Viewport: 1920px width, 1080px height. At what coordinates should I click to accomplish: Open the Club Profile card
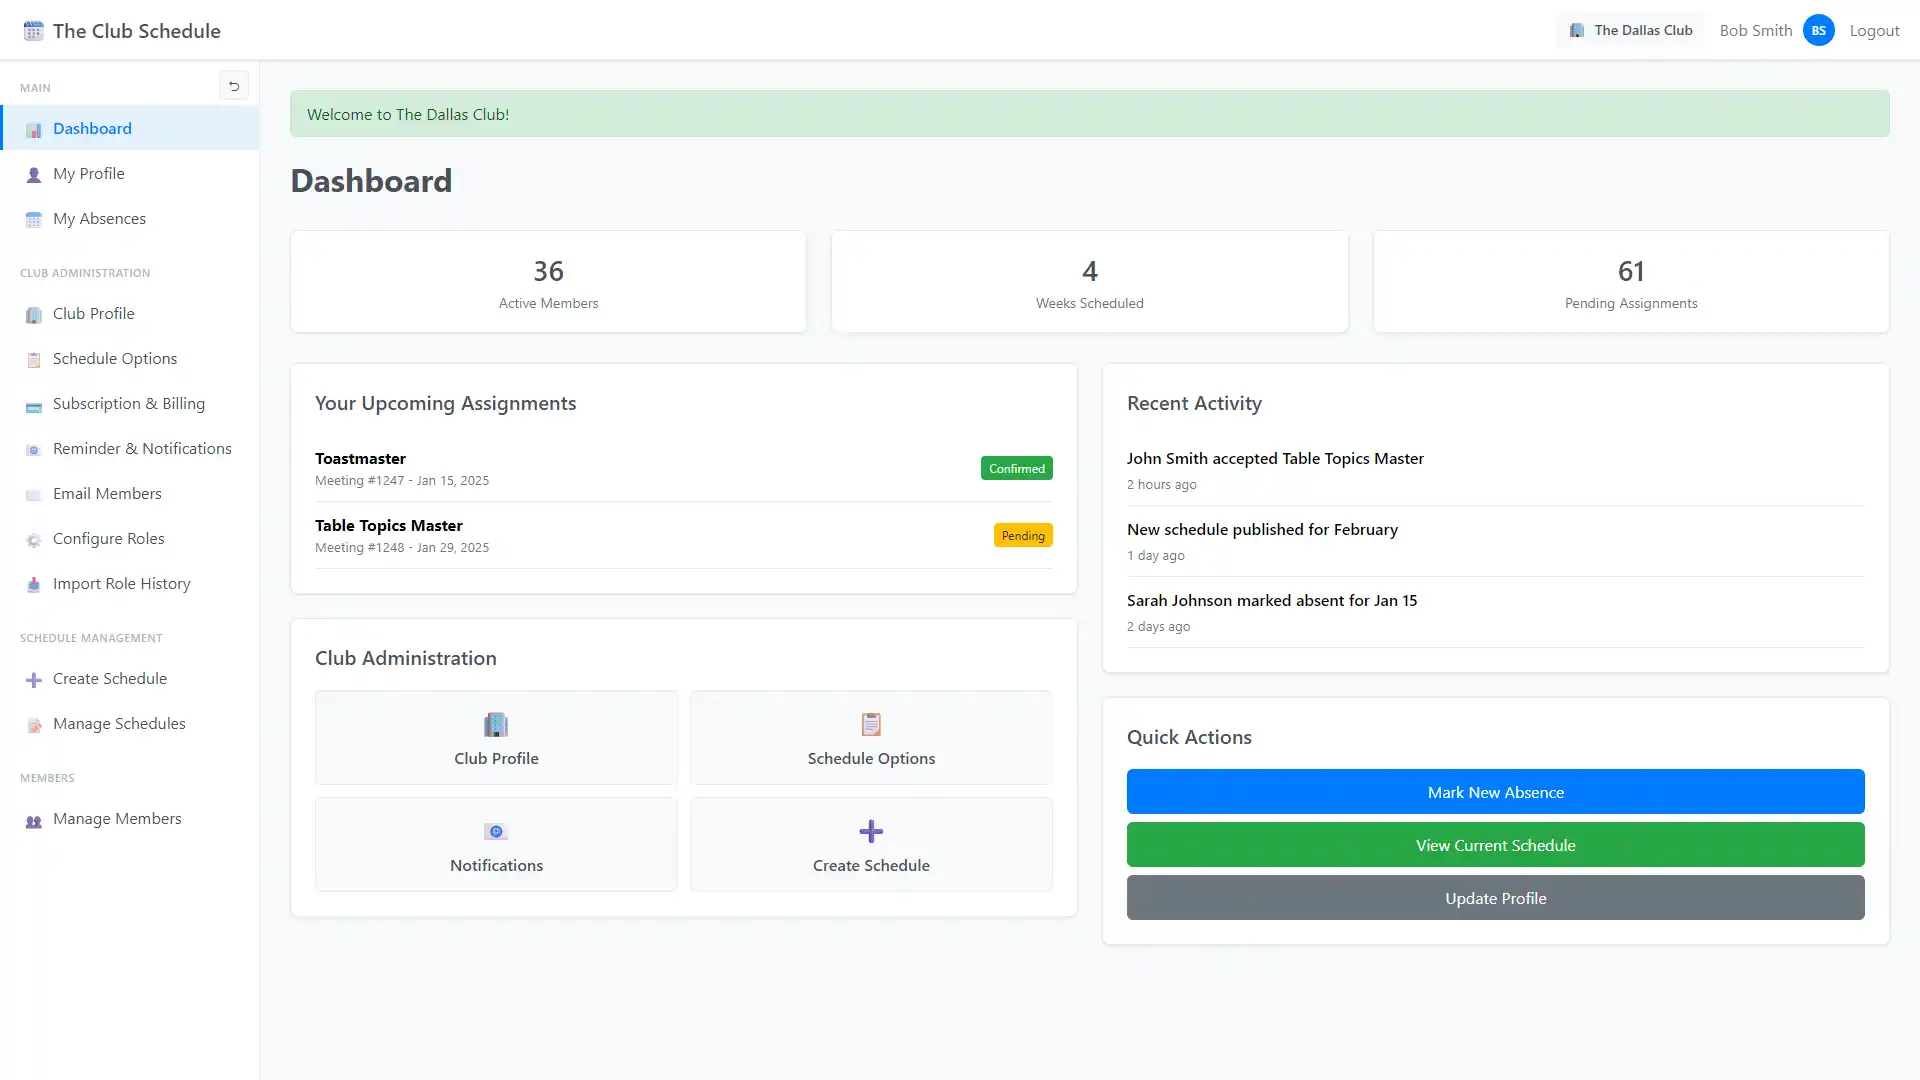495,738
